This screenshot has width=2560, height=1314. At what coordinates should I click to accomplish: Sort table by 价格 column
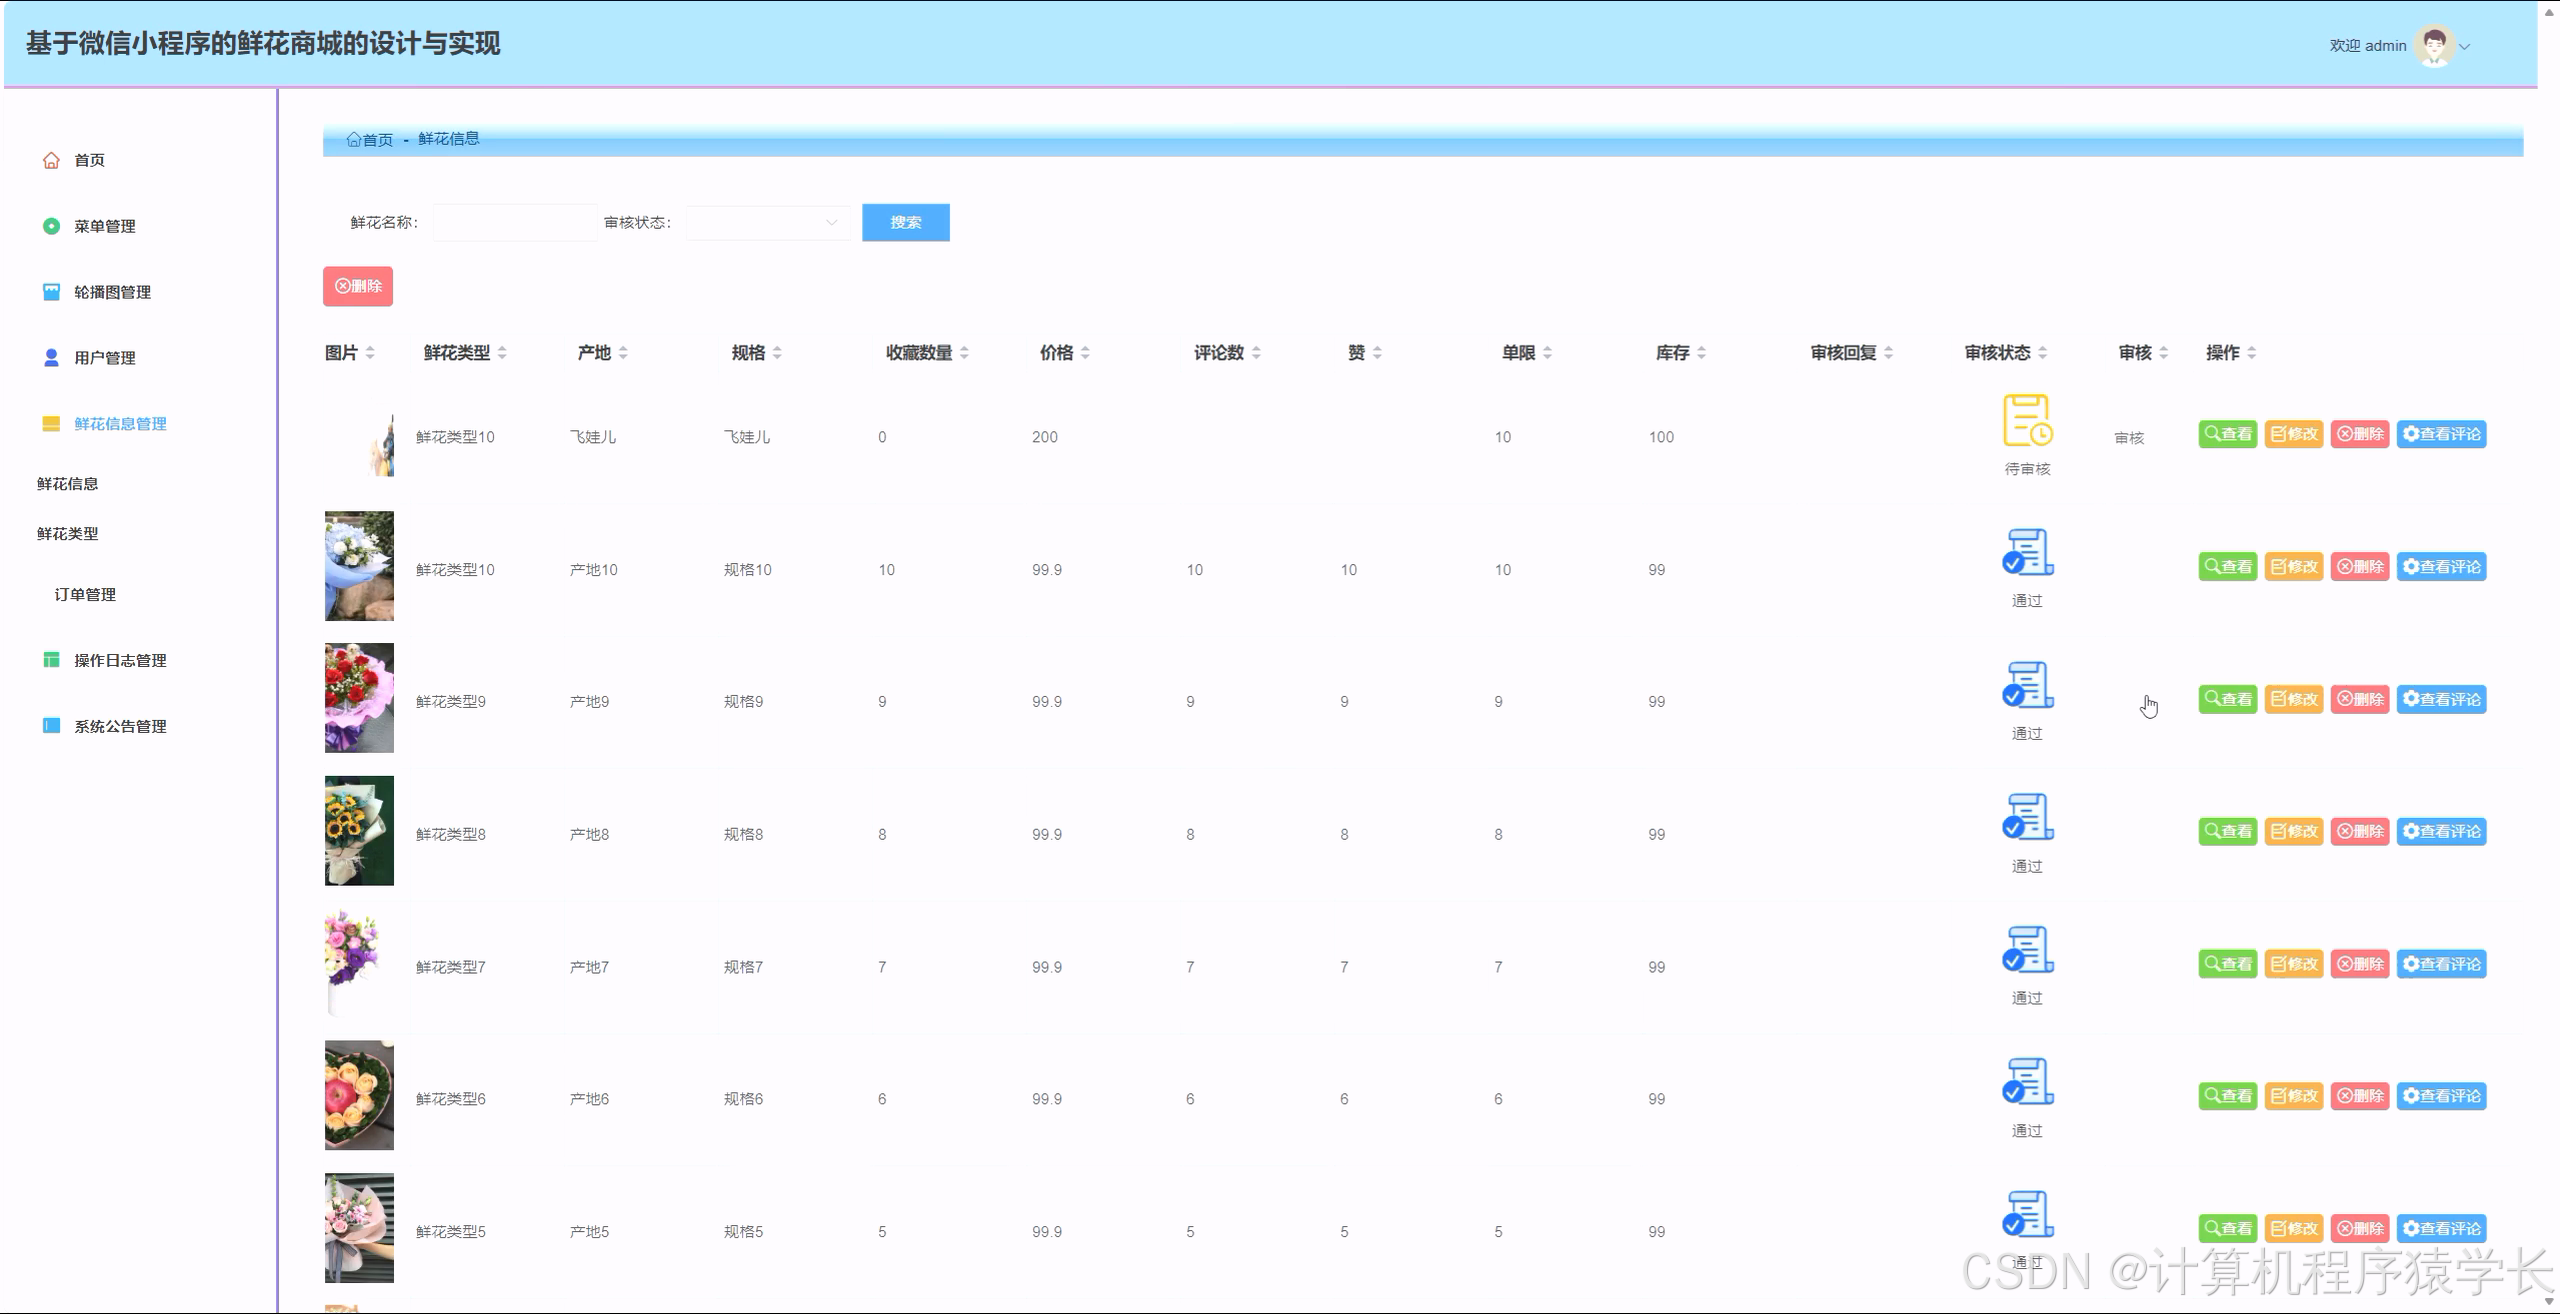pyautogui.click(x=1085, y=353)
